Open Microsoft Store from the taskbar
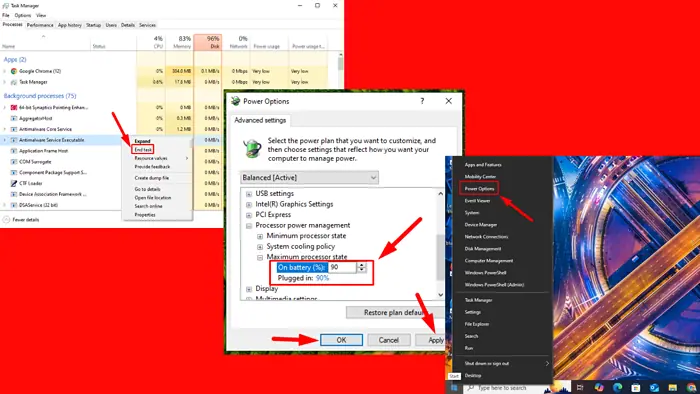 click(x=636, y=387)
